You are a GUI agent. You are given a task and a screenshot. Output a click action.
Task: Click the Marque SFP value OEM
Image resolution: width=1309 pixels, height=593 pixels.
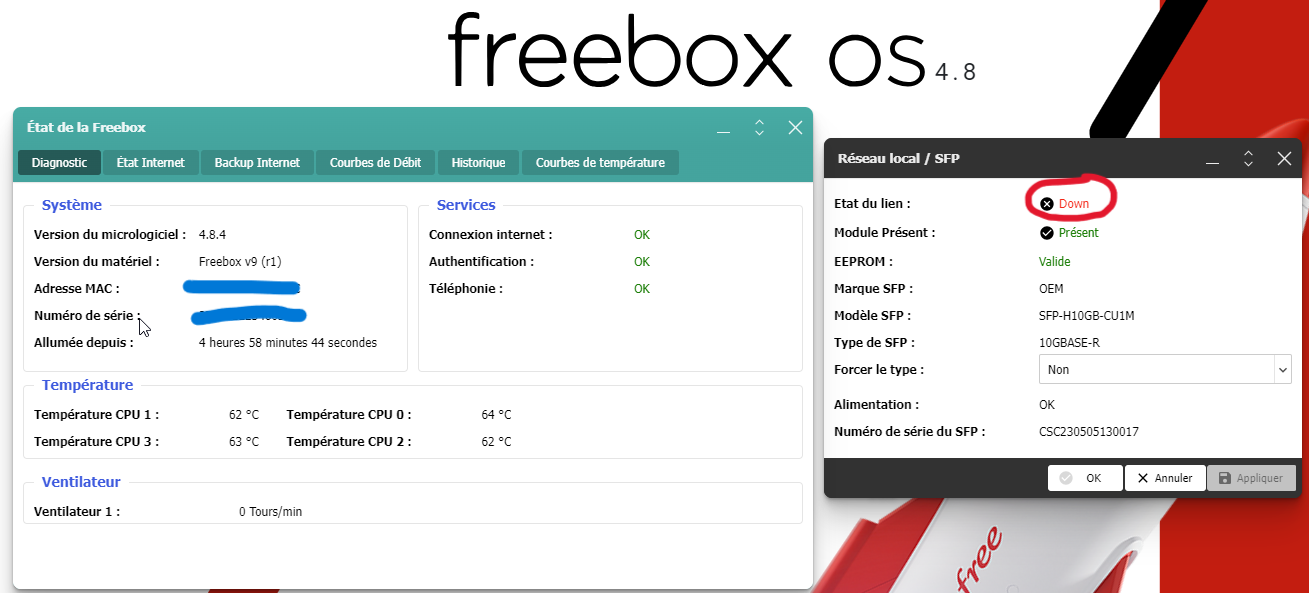click(x=1051, y=288)
